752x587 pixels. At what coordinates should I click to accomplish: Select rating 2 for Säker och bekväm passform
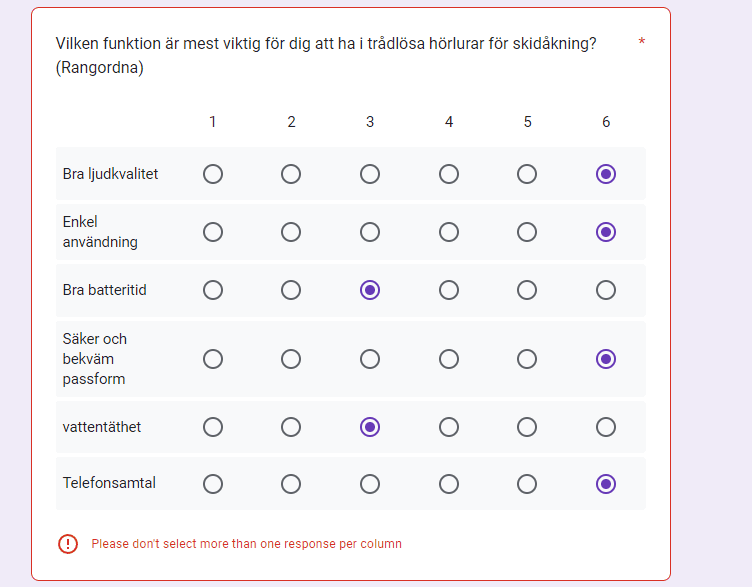tap(291, 359)
